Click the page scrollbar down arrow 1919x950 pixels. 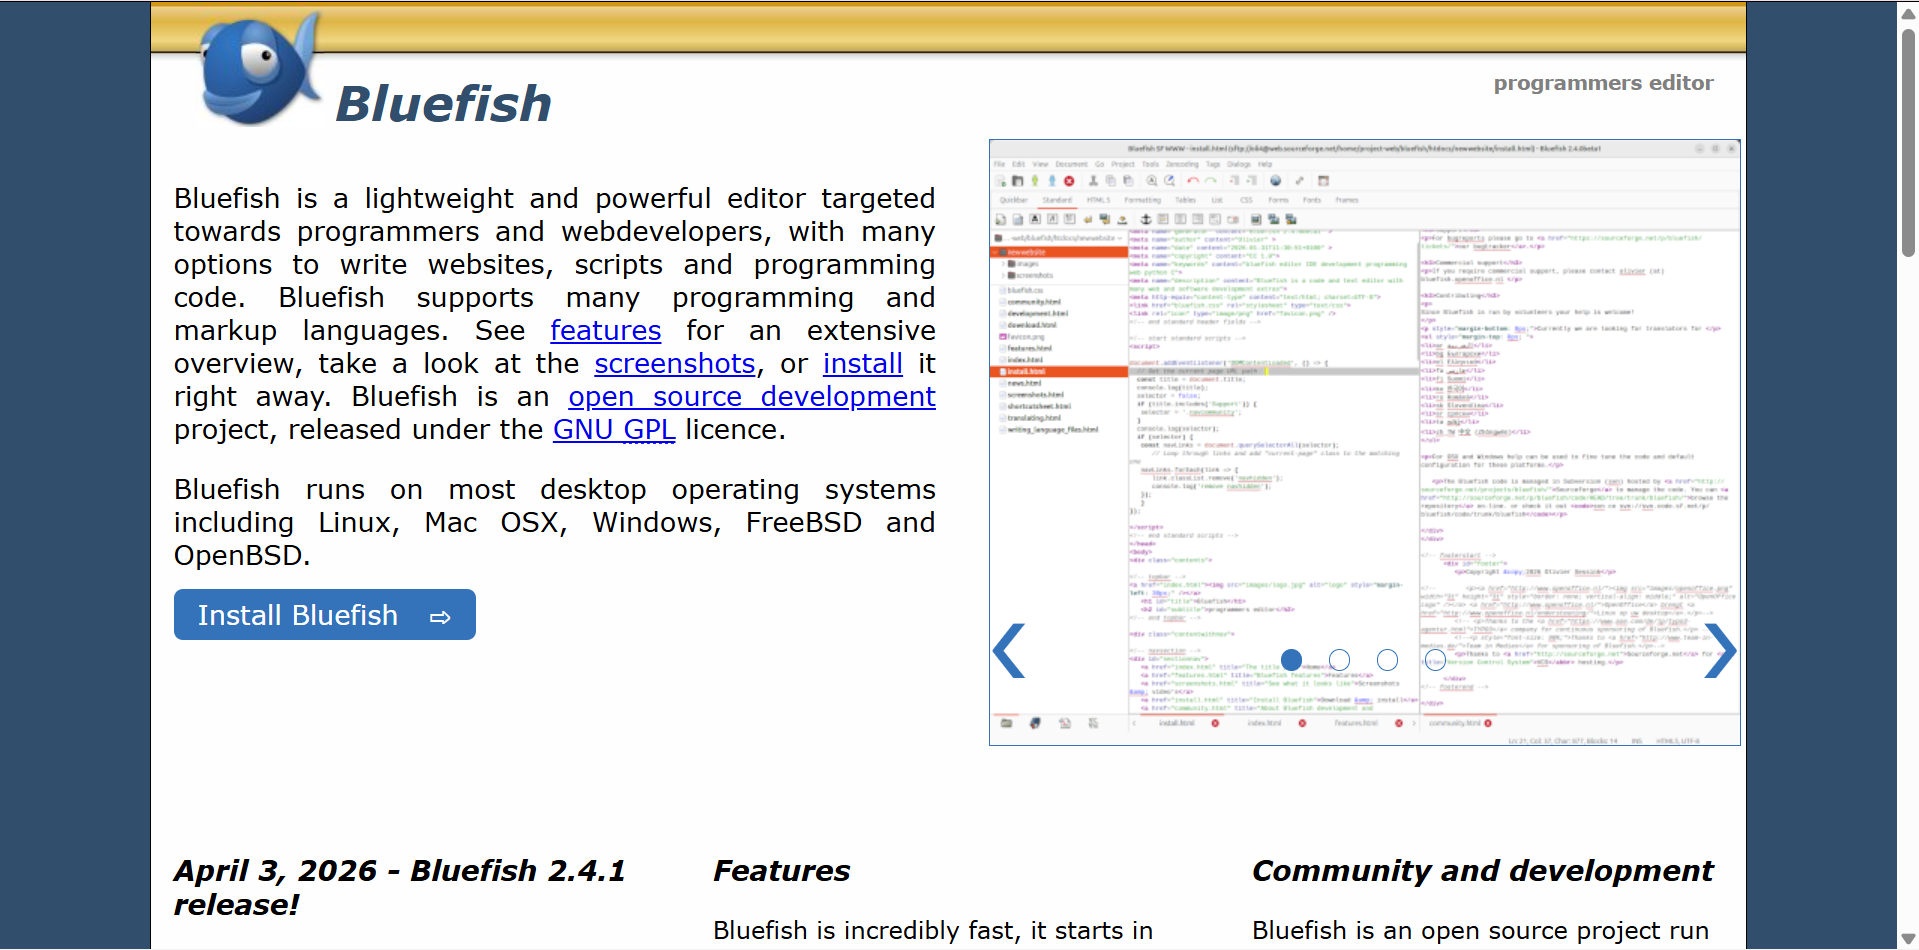point(1908,938)
